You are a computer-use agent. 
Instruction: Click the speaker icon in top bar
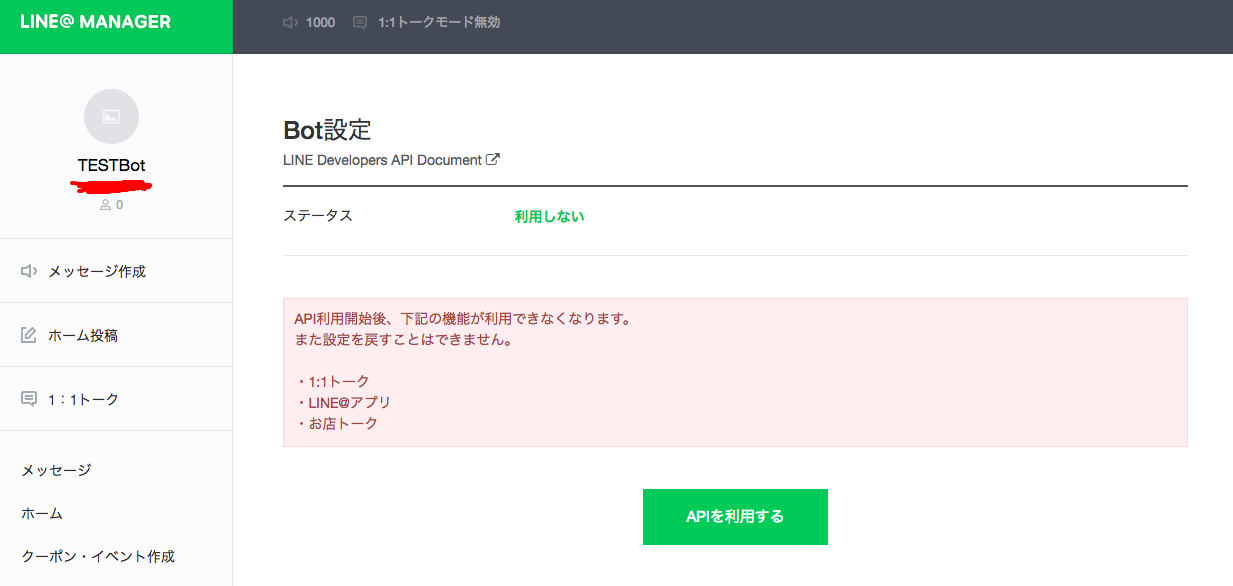click(x=290, y=22)
